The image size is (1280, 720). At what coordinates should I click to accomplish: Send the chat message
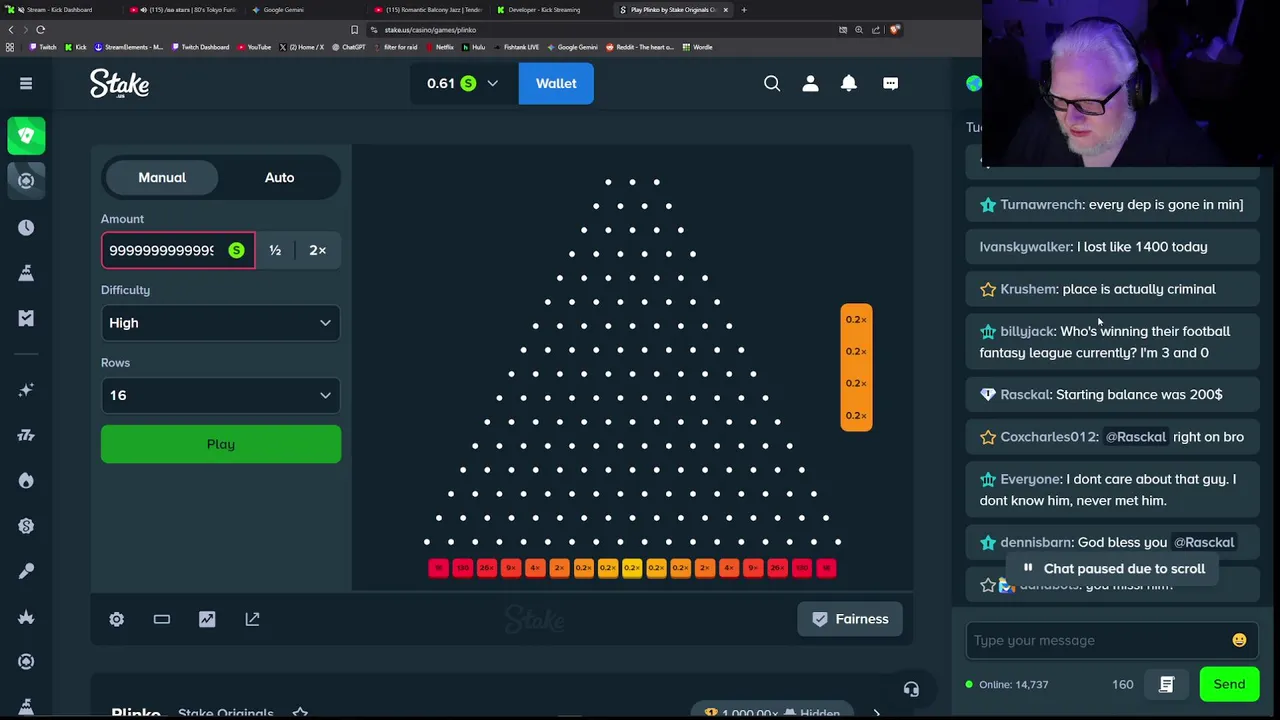click(x=1229, y=684)
